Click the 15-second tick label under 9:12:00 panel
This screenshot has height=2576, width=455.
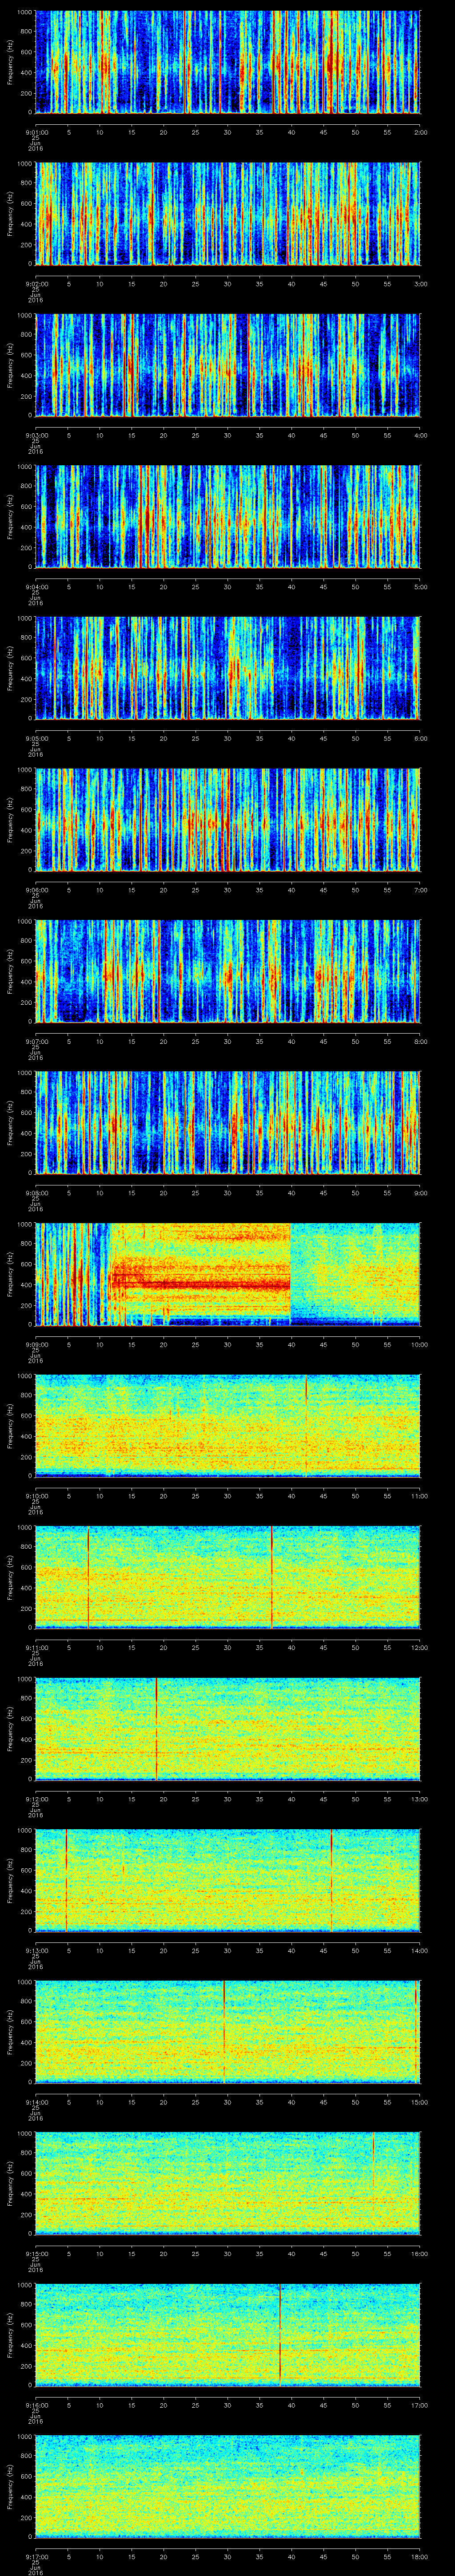(x=131, y=1799)
